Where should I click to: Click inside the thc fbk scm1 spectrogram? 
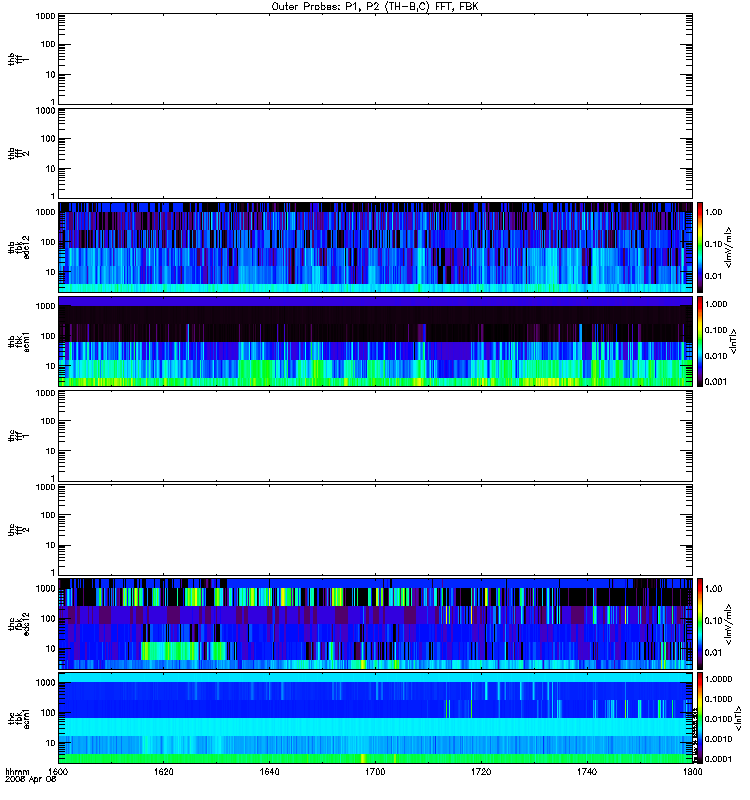(376, 718)
